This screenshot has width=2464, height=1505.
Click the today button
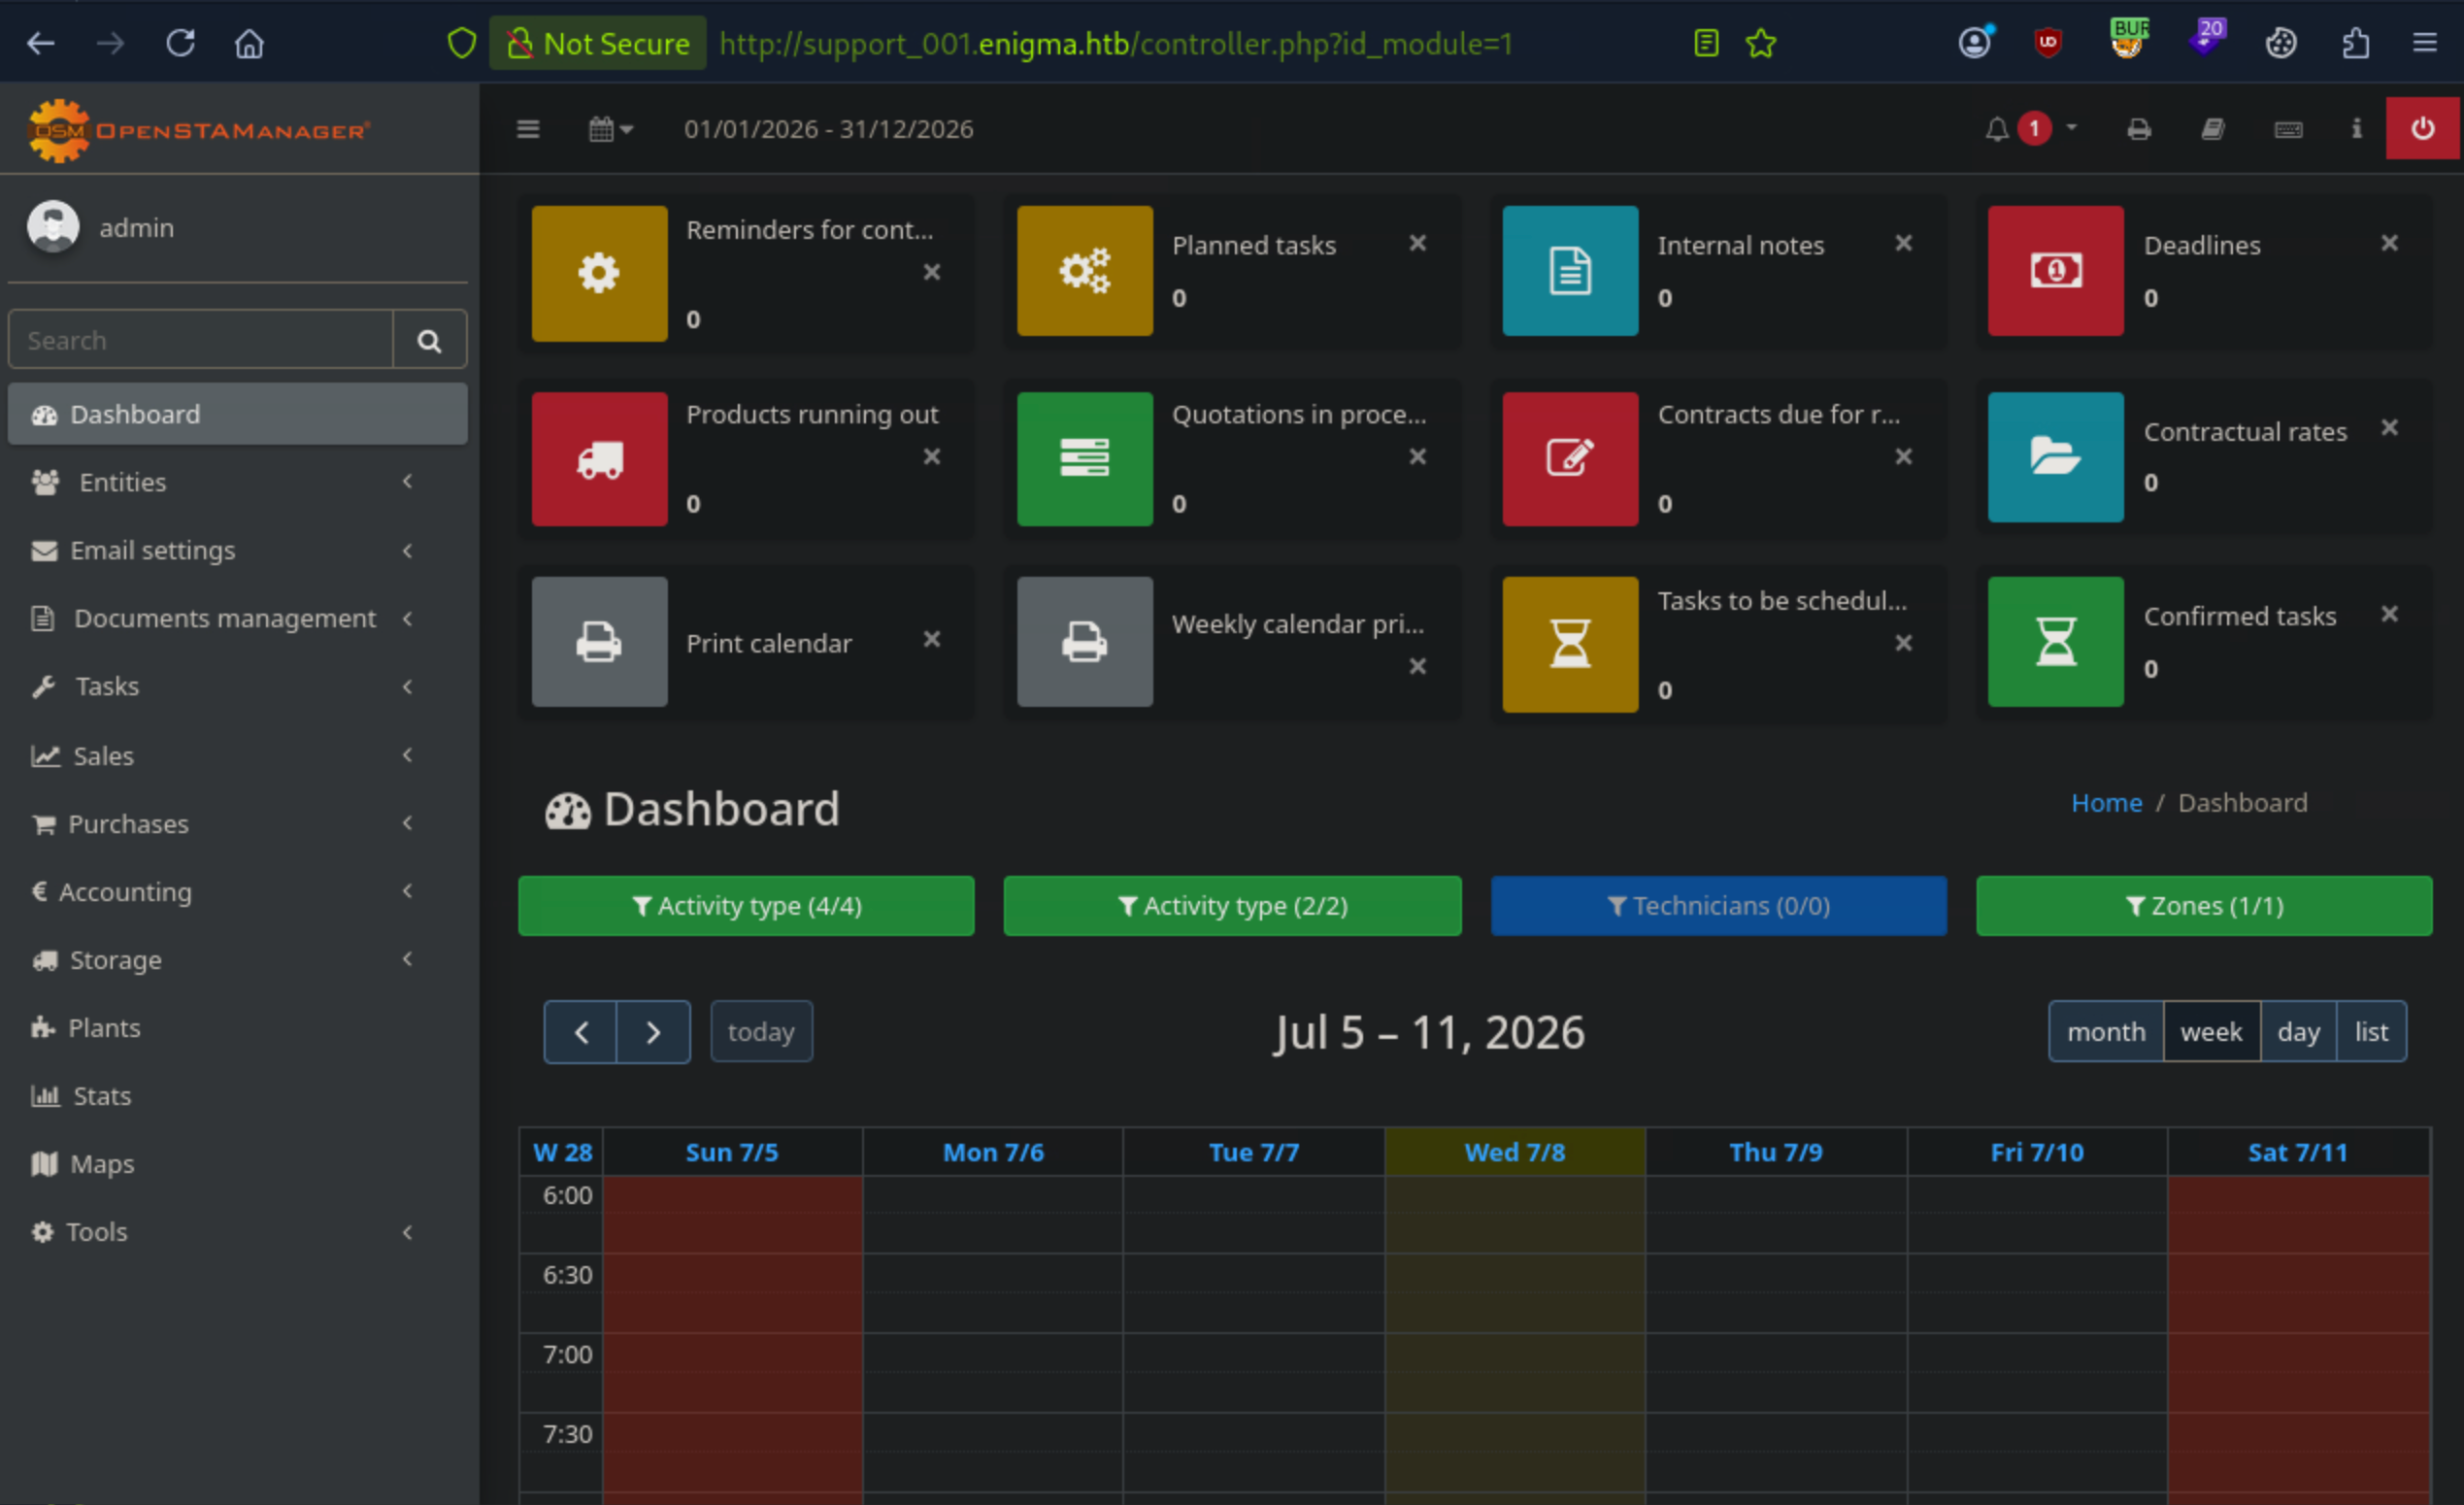[x=761, y=1031]
